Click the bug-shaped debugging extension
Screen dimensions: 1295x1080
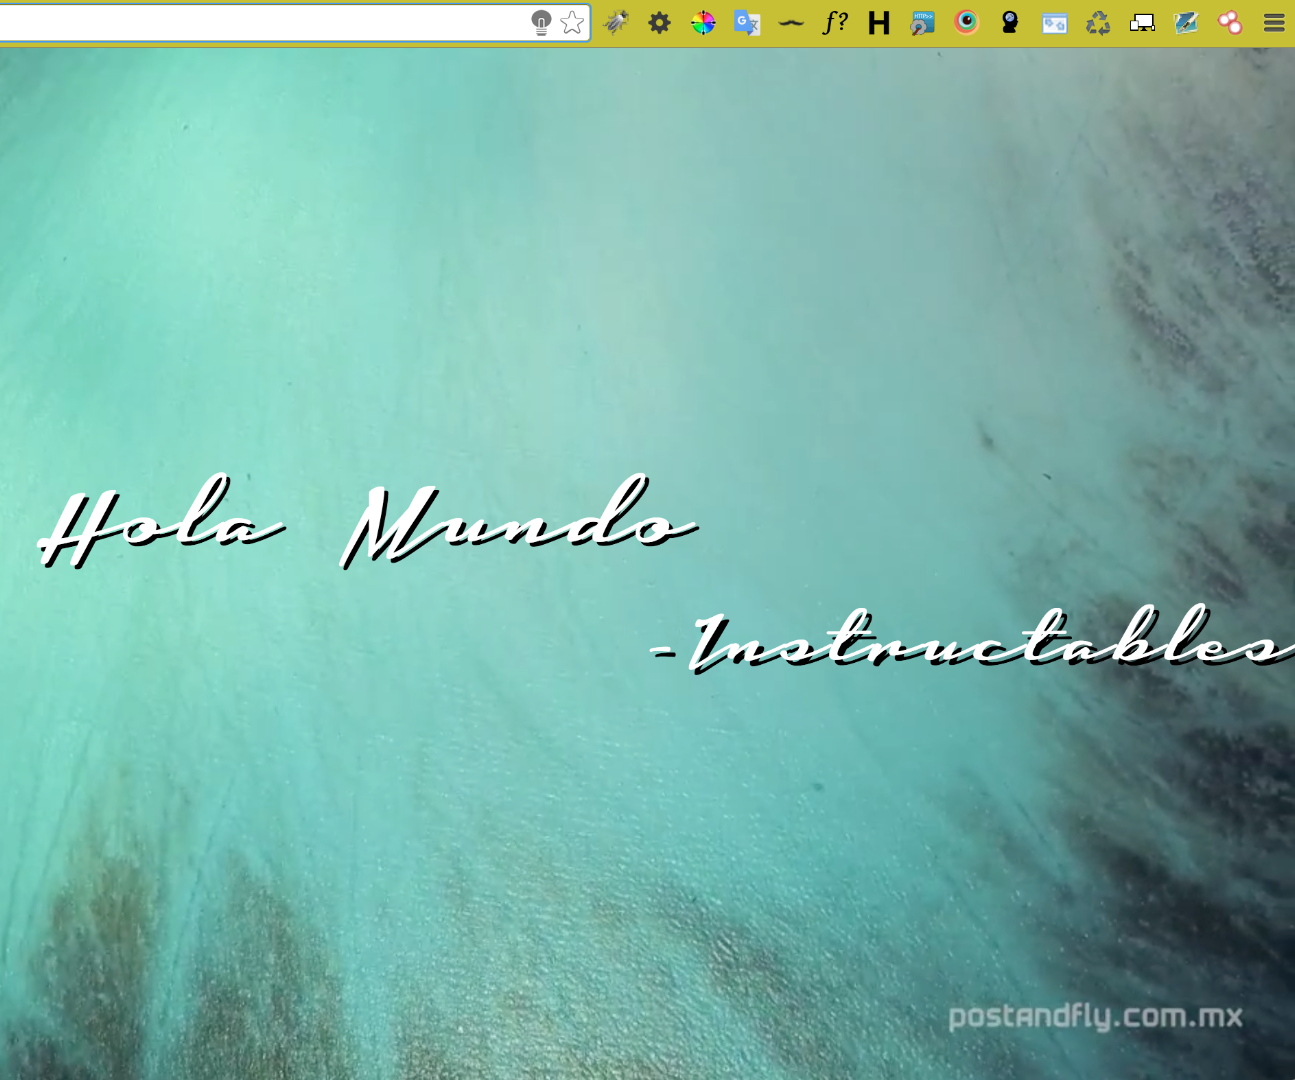[x=616, y=22]
